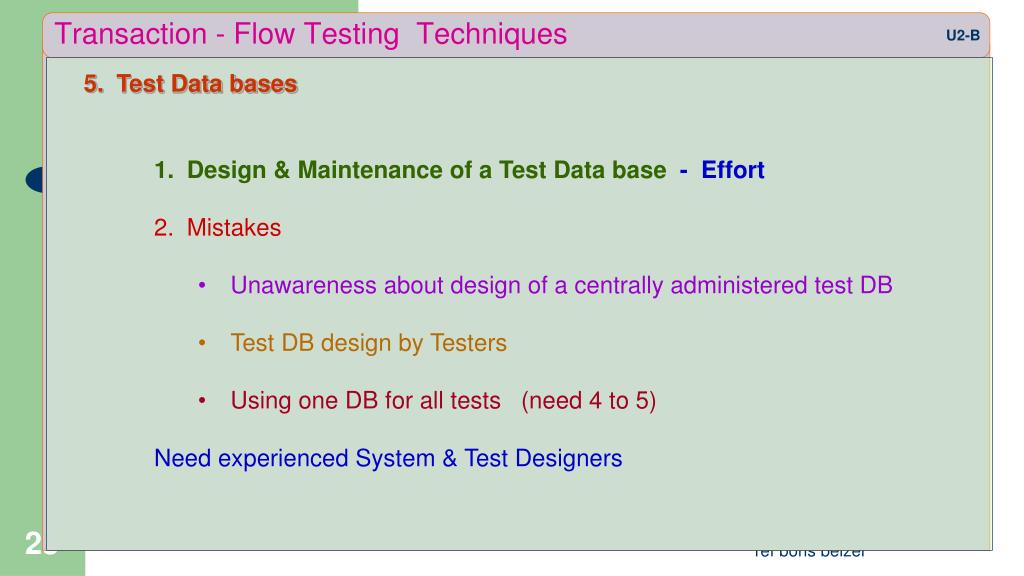
Task: Click the Using one DB for all tests text
Action: 366,400
